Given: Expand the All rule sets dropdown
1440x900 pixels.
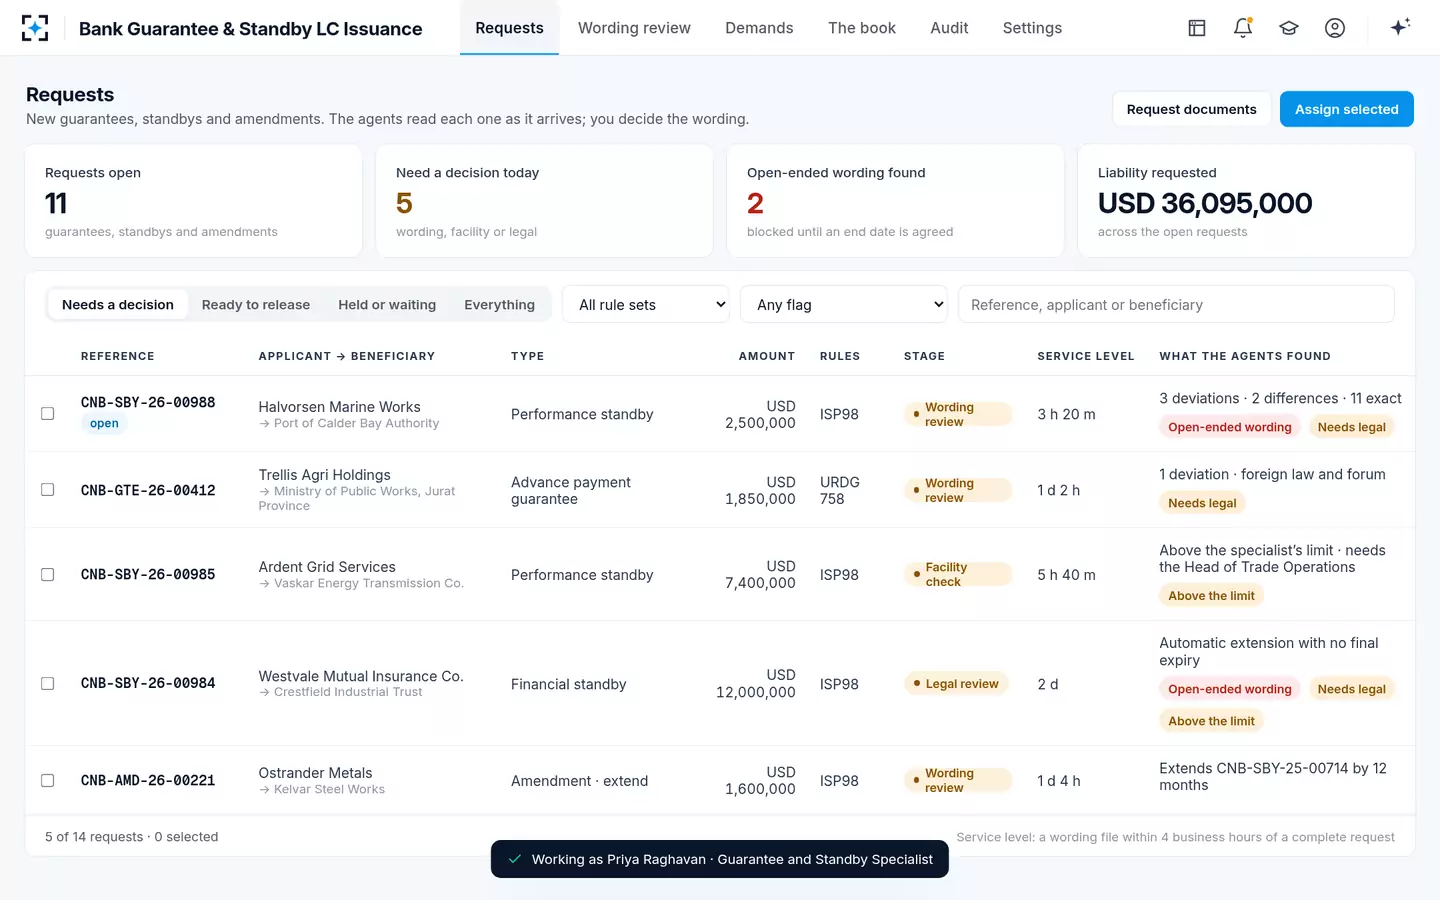Looking at the screenshot, I should click(648, 304).
